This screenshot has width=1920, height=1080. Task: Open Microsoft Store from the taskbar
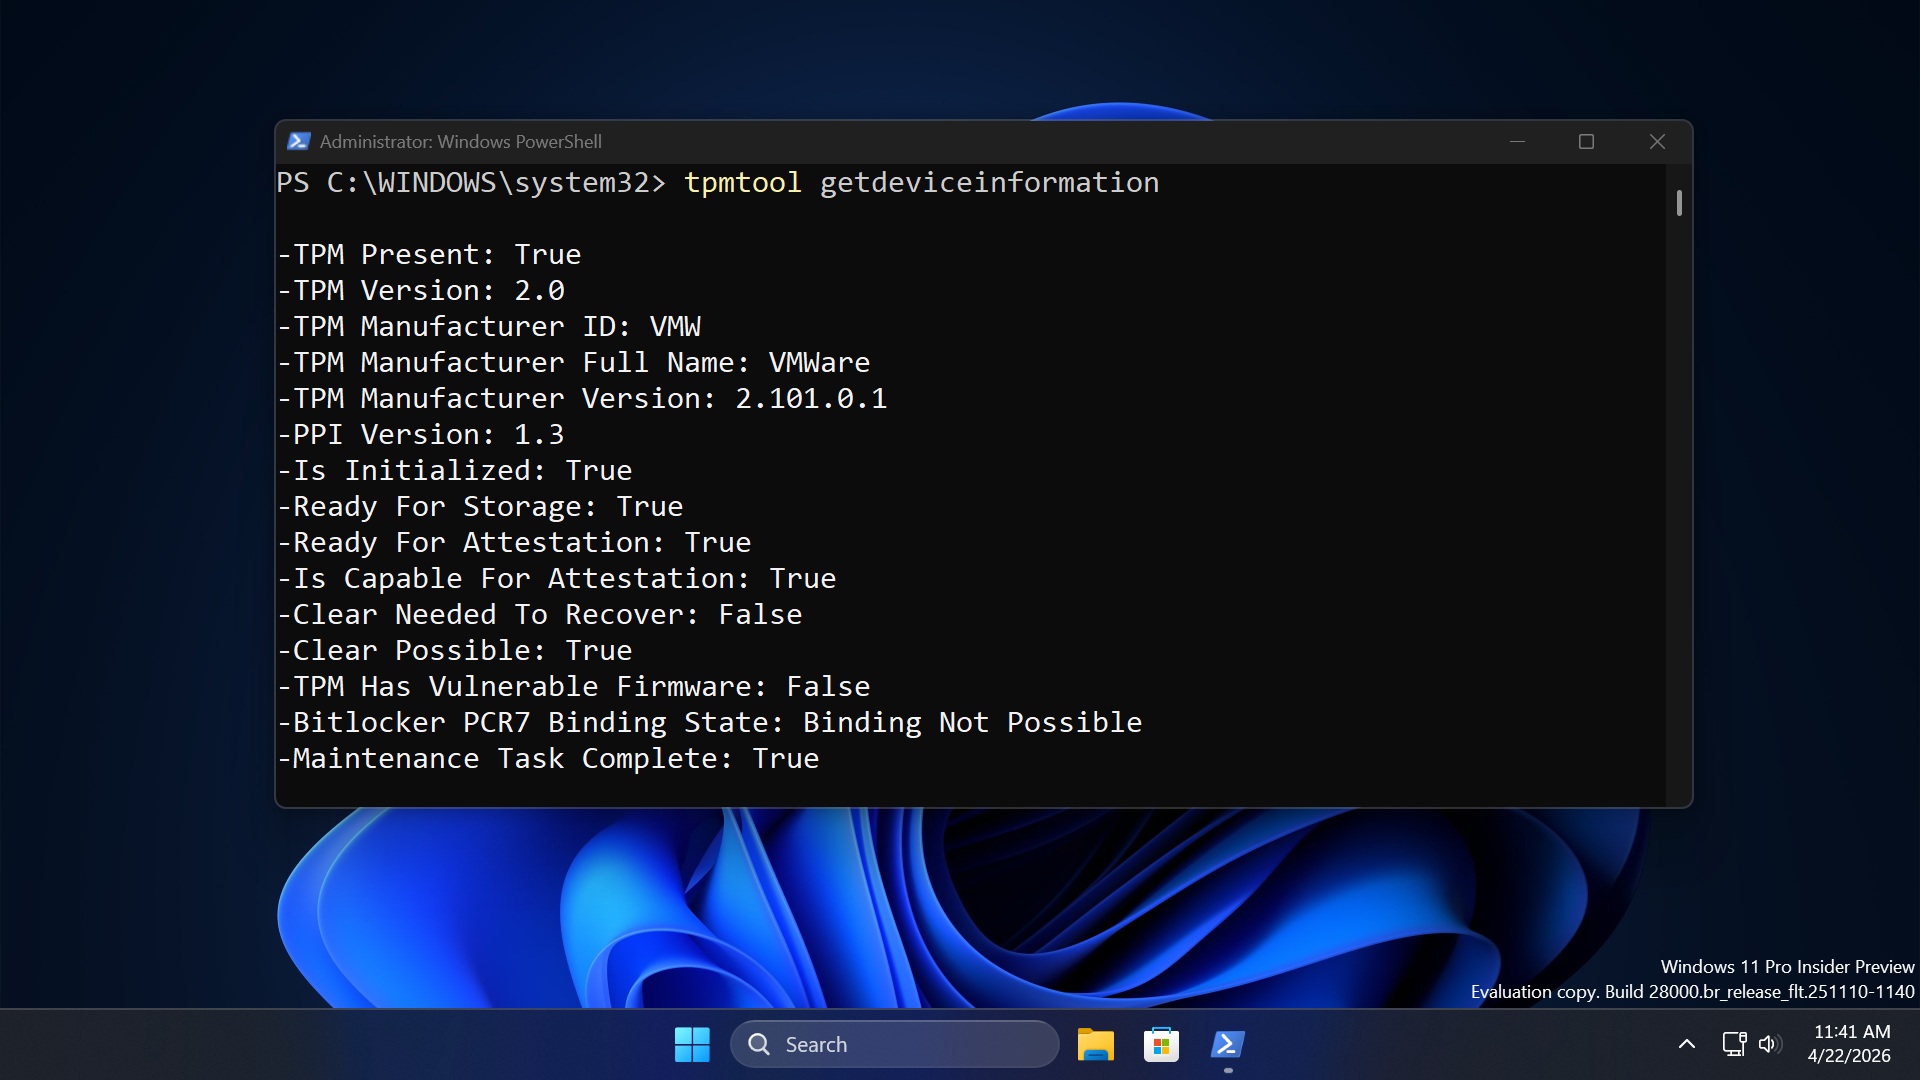tap(1161, 1043)
